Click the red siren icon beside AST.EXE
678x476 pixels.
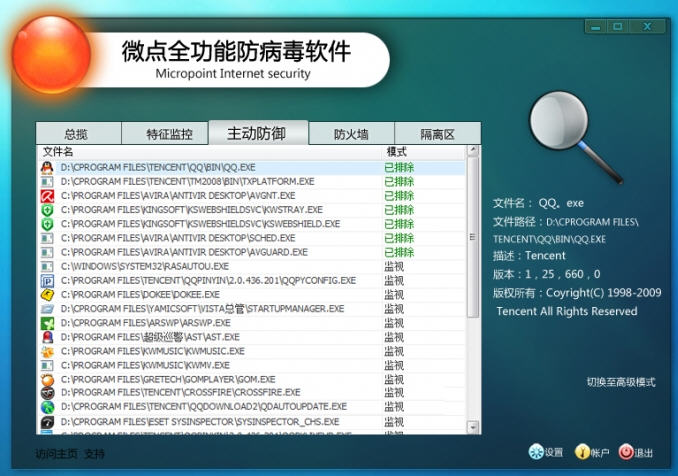[x=47, y=337]
